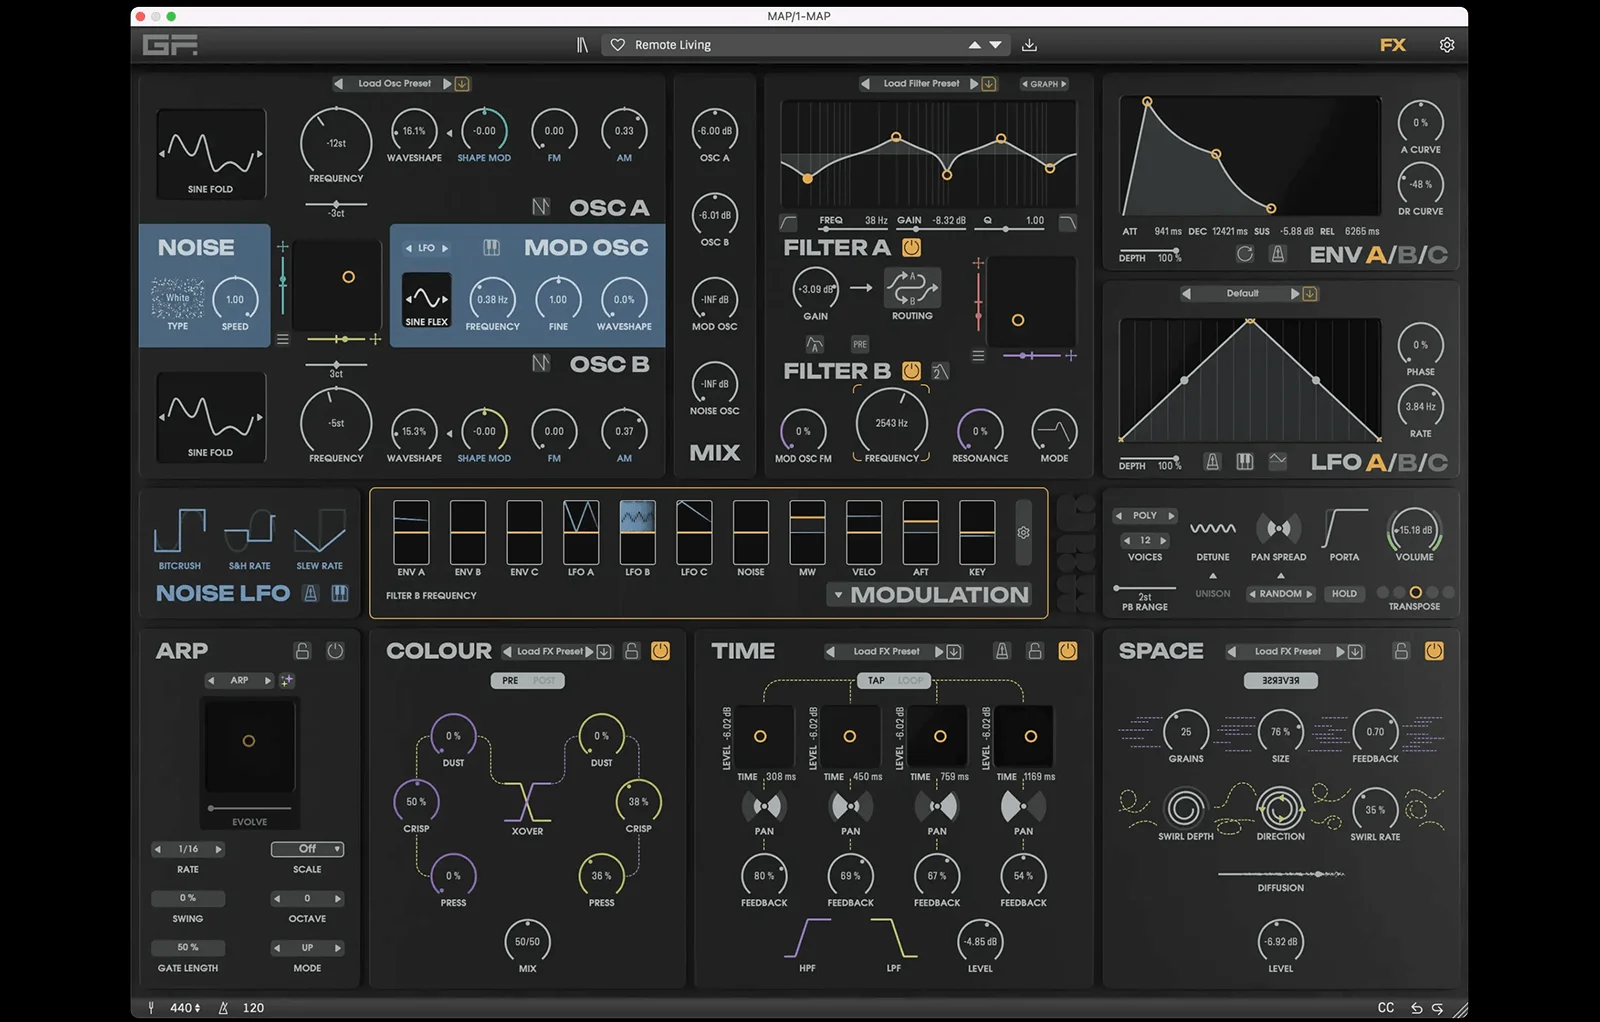Select the PRE tab in COLOUR section

pyautogui.click(x=510, y=681)
